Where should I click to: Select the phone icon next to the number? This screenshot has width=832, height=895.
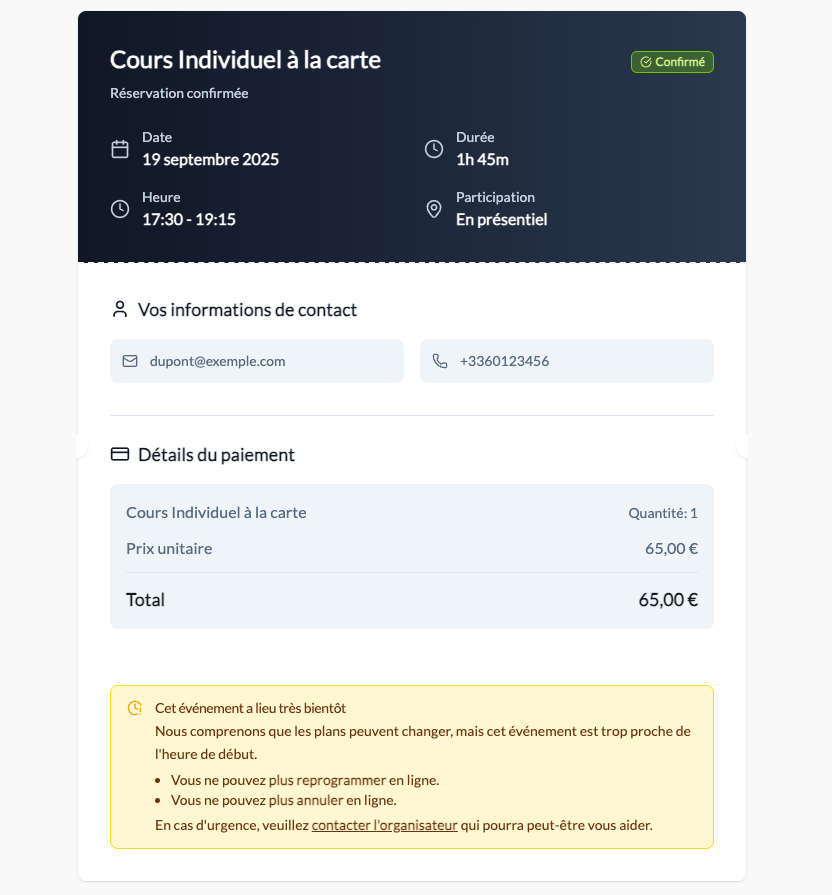coord(440,361)
